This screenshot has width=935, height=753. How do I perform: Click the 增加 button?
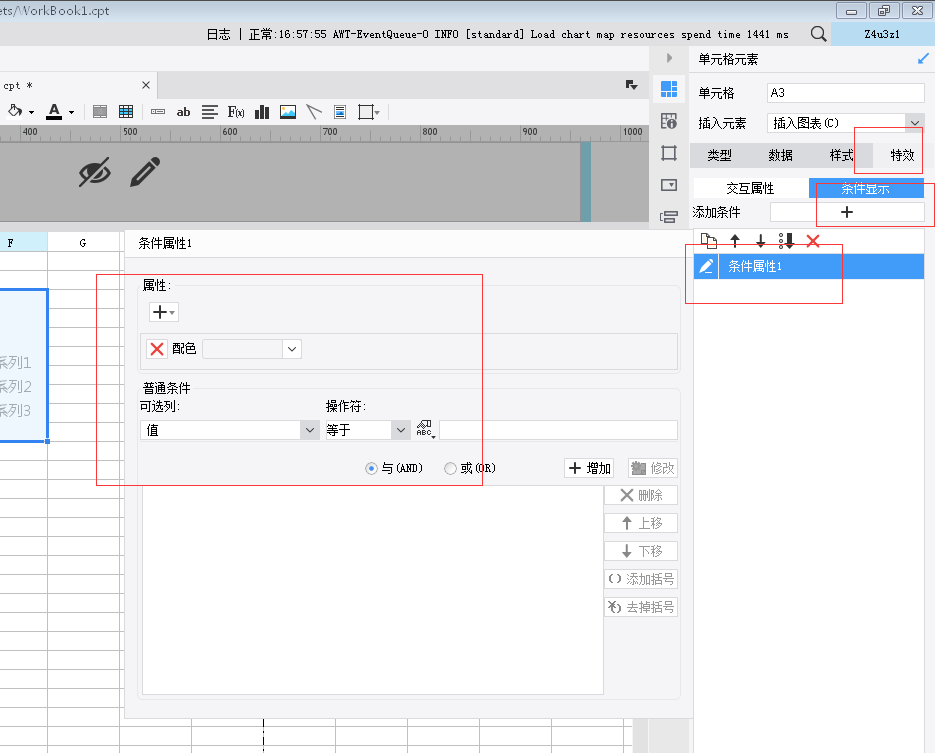coord(589,468)
